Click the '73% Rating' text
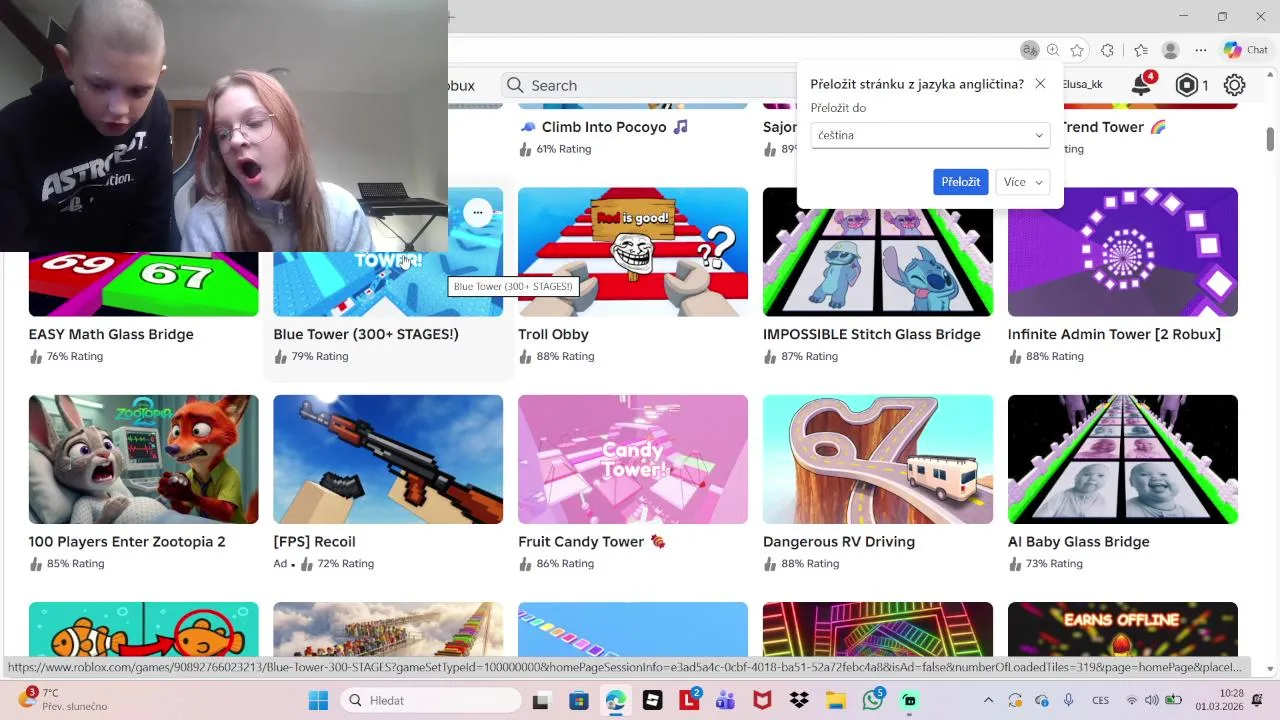1280x720 pixels. click(1054, 564)
